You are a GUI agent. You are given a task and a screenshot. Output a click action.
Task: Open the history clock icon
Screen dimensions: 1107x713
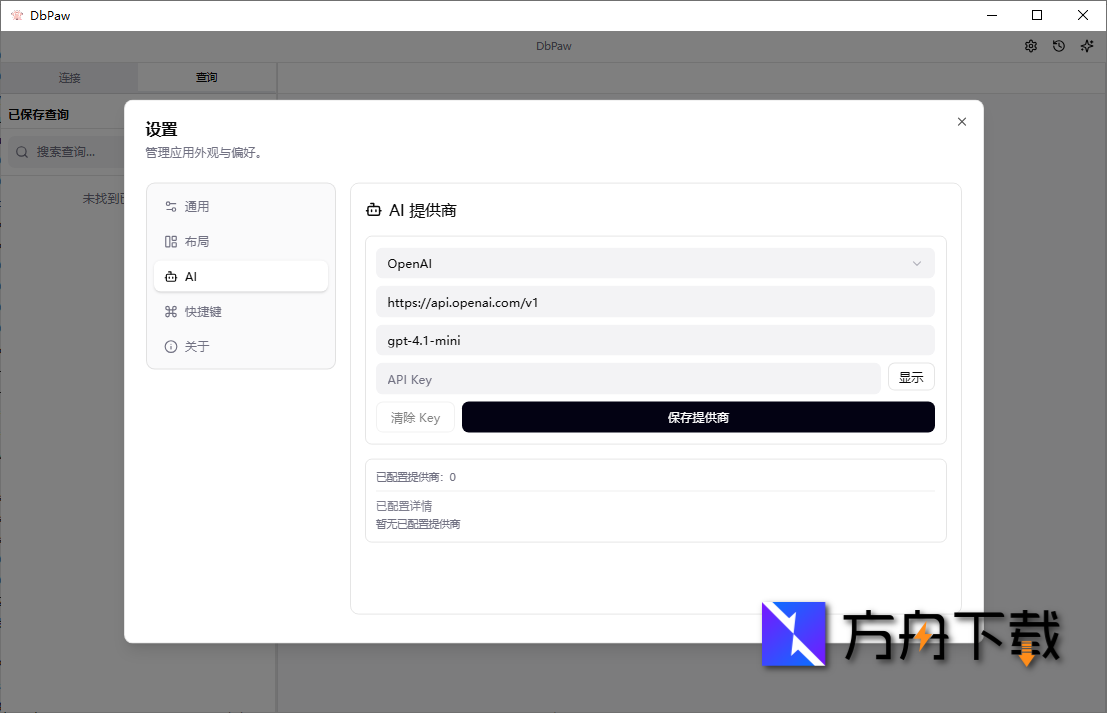coord(1059,46)
